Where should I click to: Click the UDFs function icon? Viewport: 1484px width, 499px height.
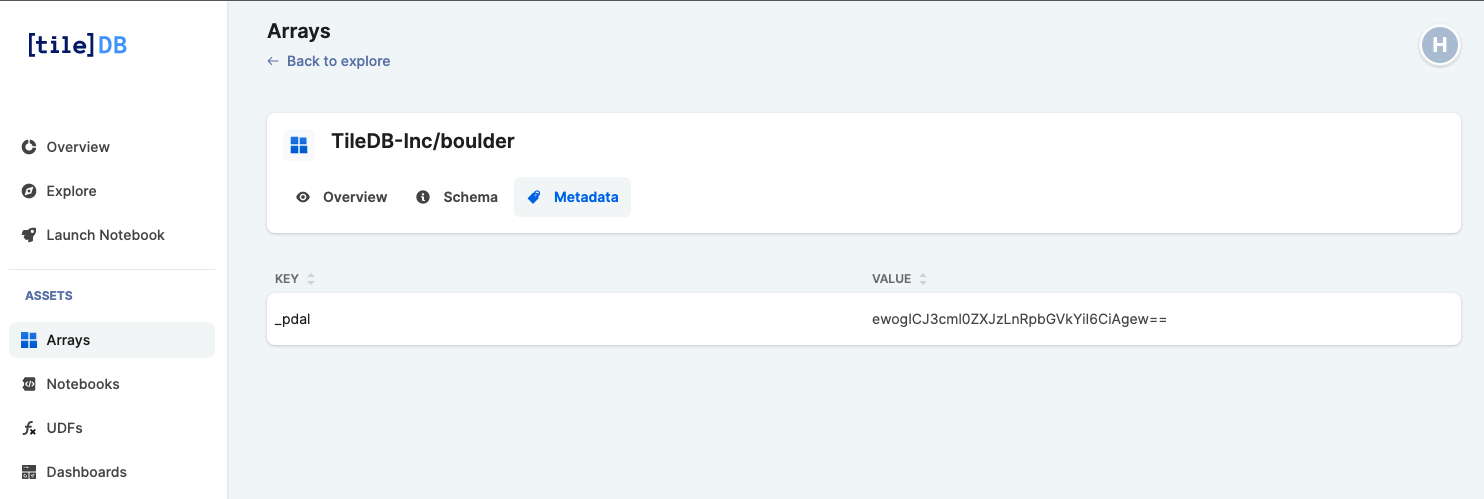click(x=29, y=428)
